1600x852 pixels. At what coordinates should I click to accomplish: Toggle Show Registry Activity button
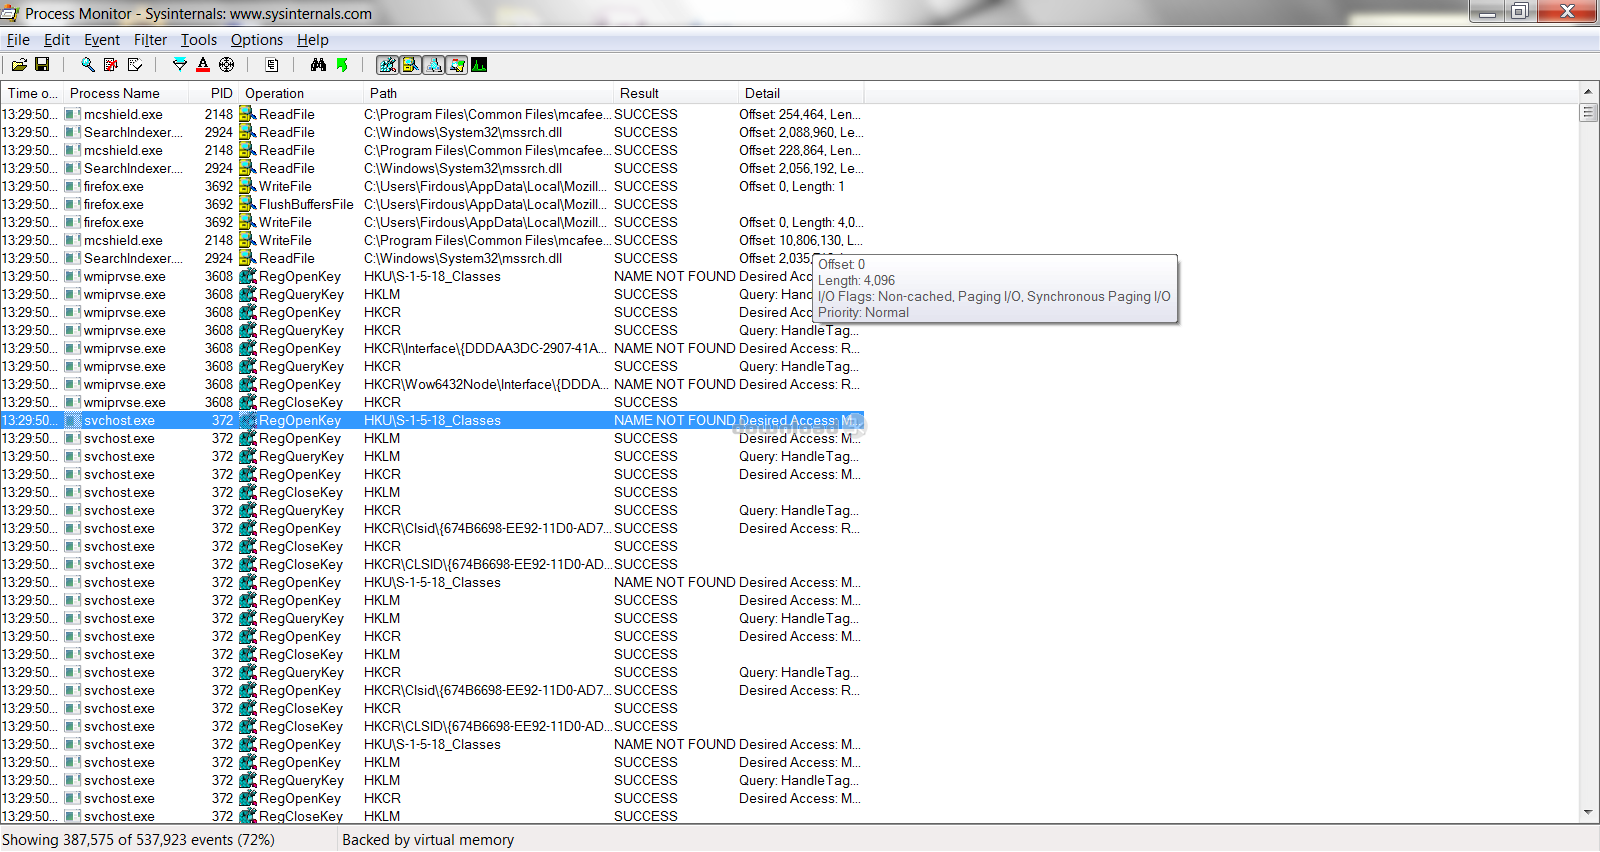pos(388,65)
